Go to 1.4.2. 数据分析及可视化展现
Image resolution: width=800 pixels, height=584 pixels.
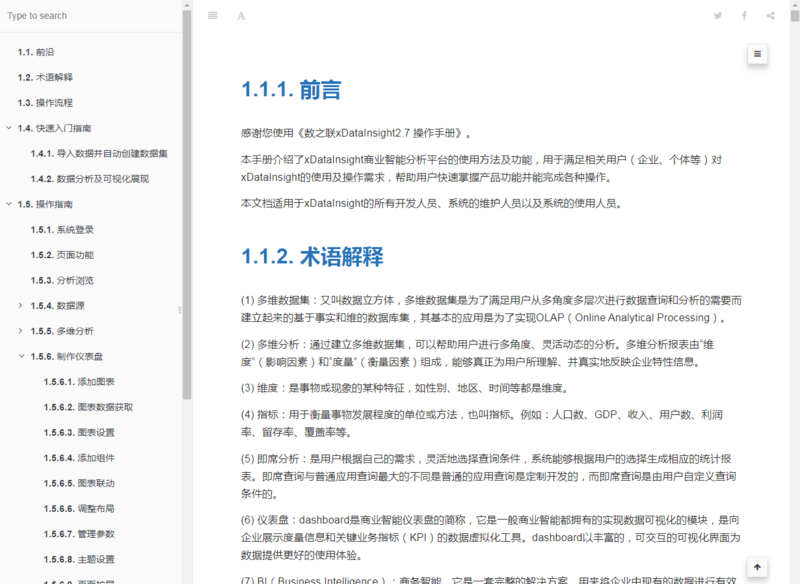[x=90, y=179]
